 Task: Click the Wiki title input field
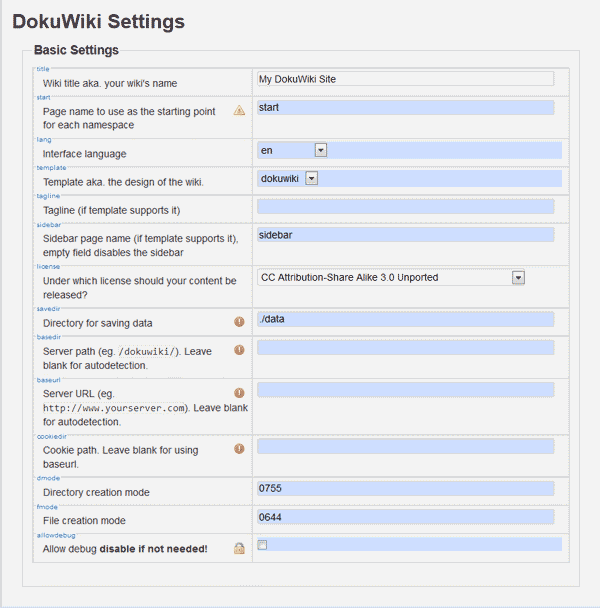[x=405, y=79]
